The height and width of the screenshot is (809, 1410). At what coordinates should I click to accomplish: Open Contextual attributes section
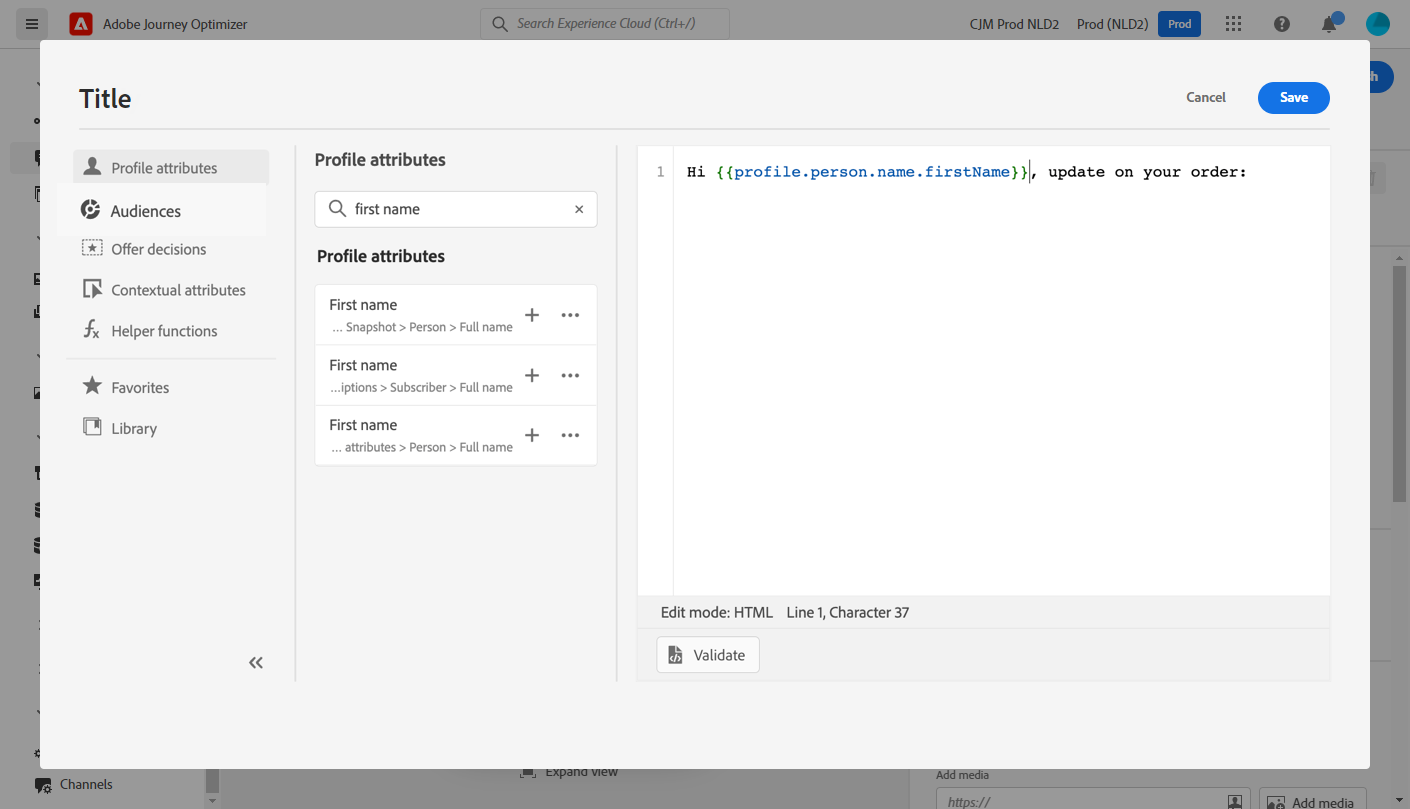[178, 290]
